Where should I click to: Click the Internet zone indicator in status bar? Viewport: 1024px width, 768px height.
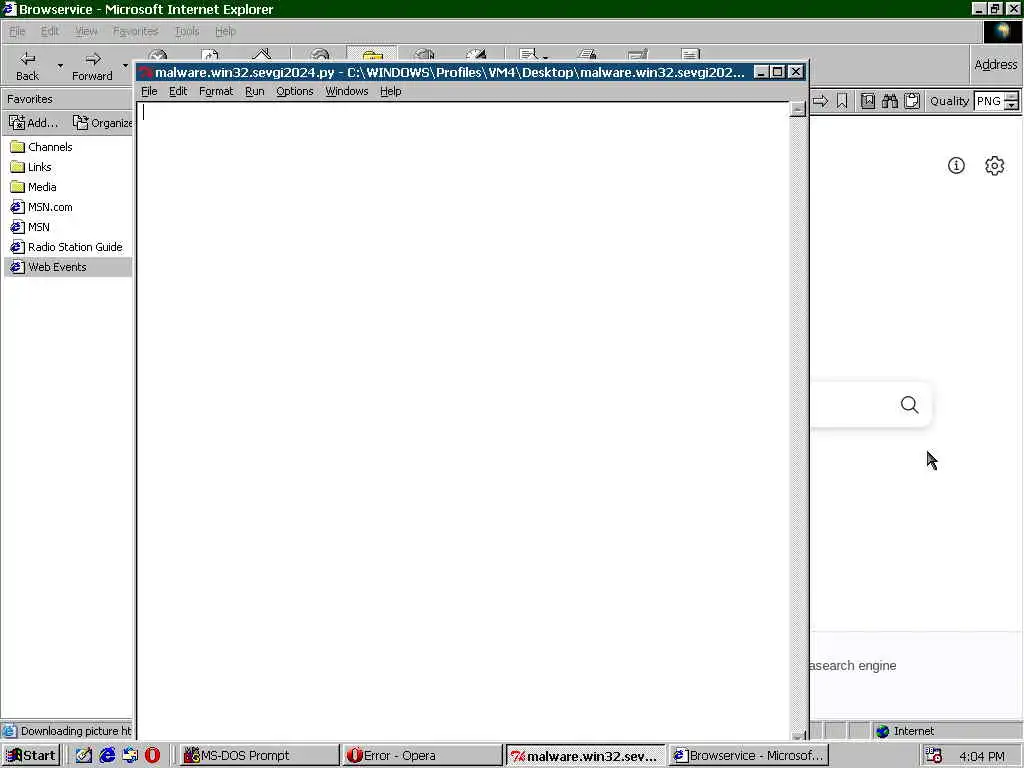(x=905, y=731)
